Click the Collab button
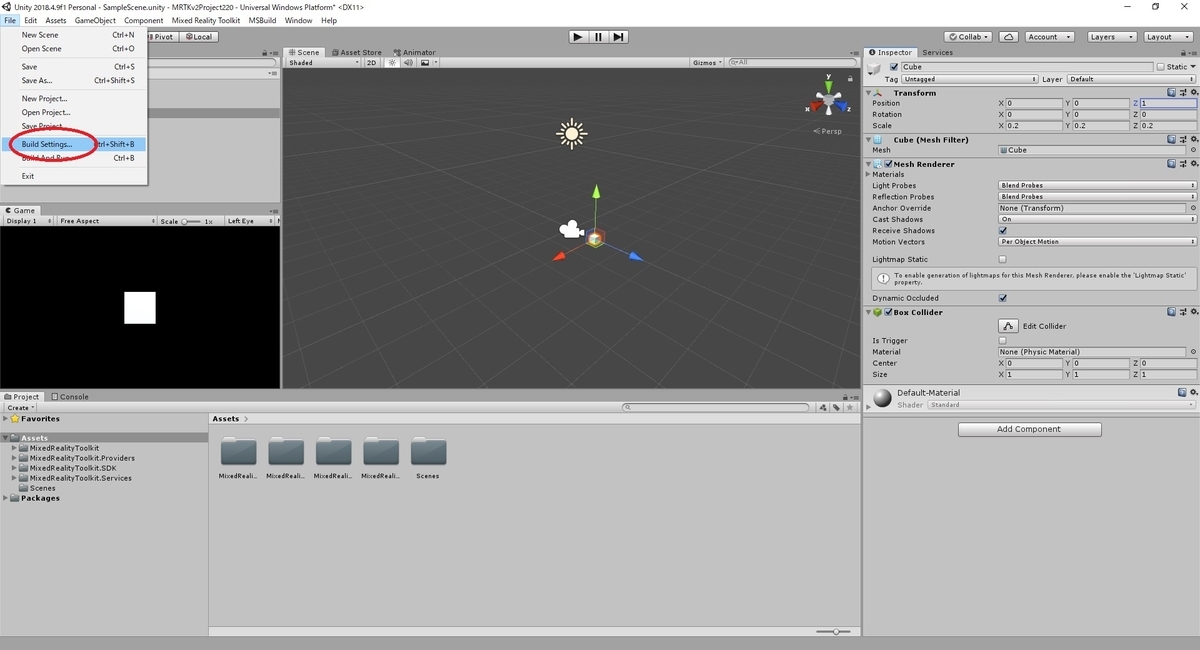The width and height of the screenshot is (1200, 650). click(x=969, y=37)
